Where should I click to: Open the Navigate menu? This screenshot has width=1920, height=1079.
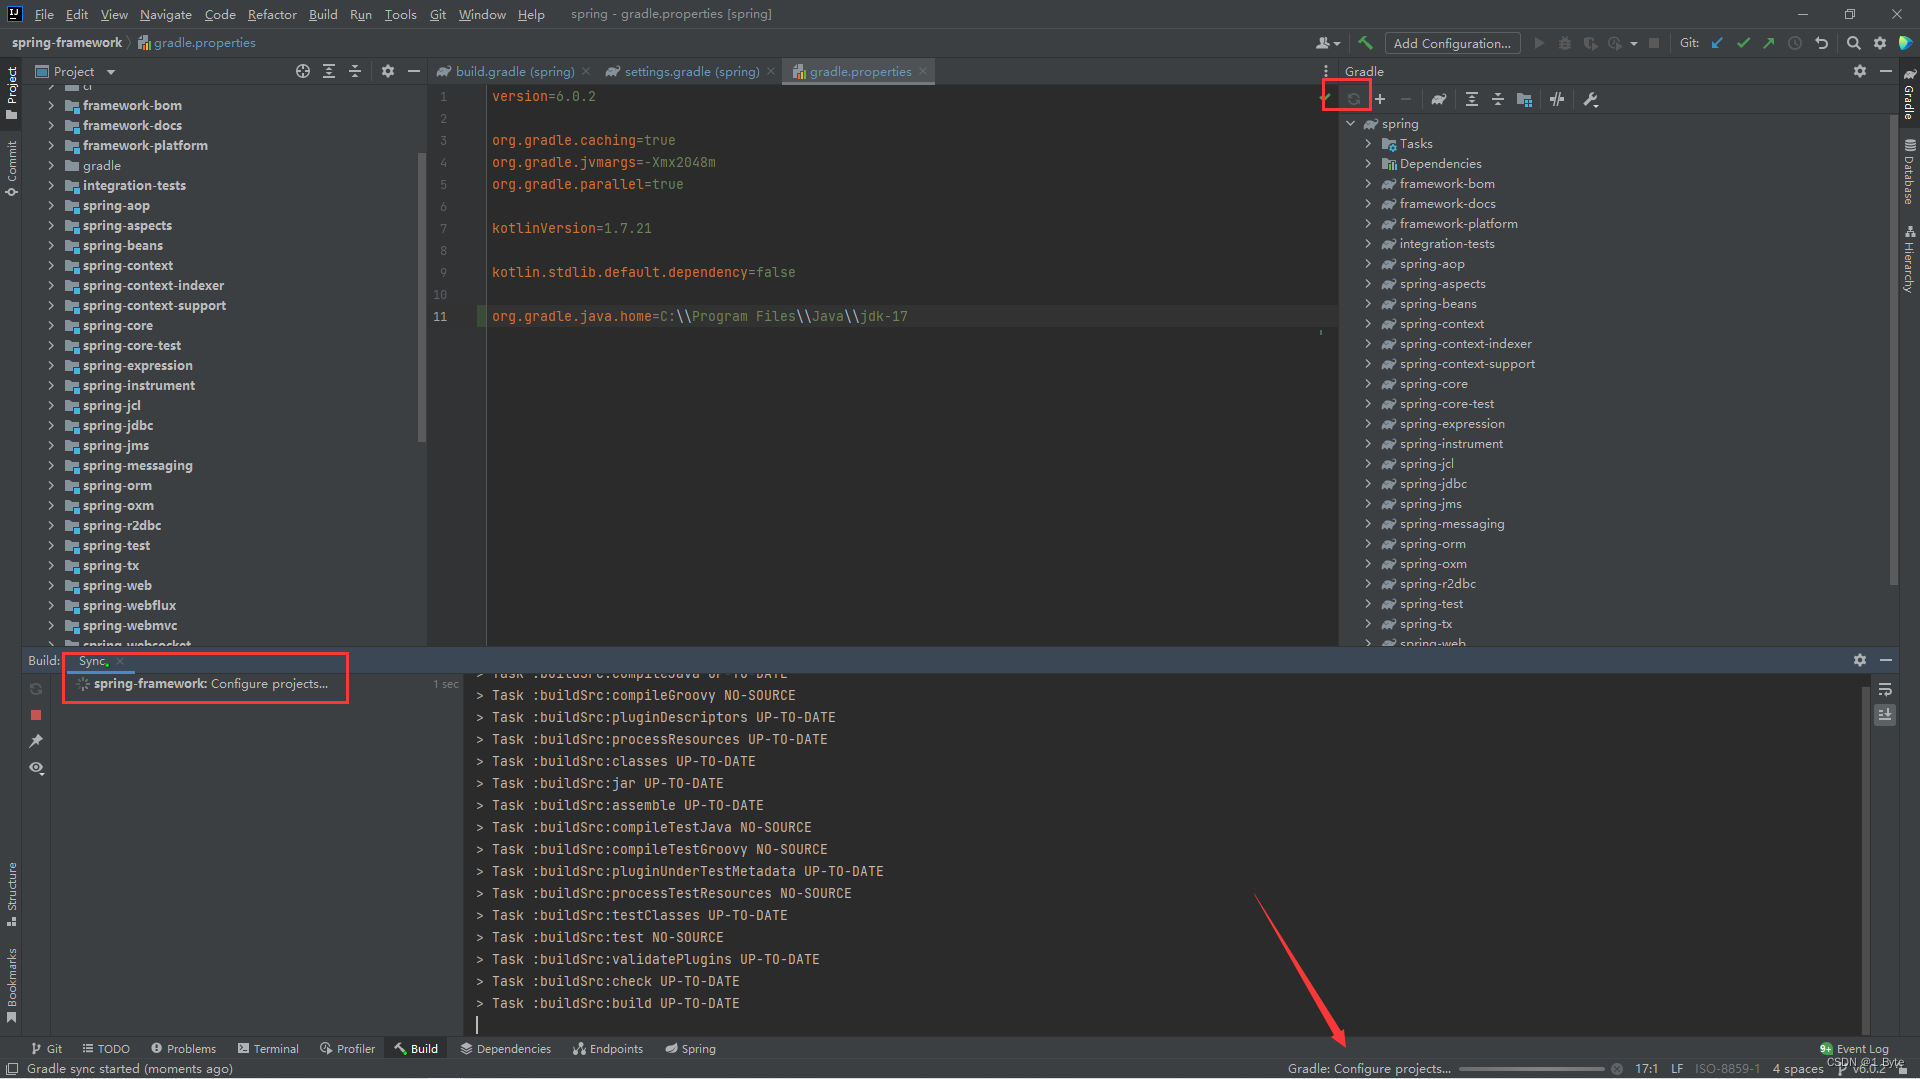165,14
